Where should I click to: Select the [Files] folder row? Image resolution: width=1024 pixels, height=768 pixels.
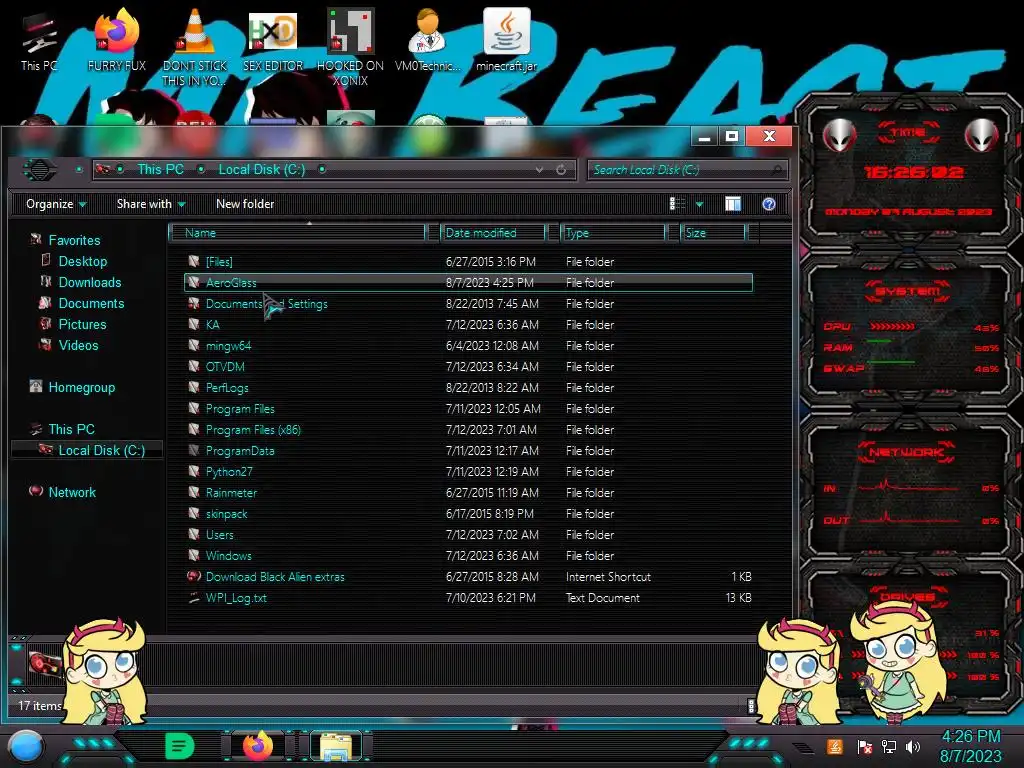[468, 262]
